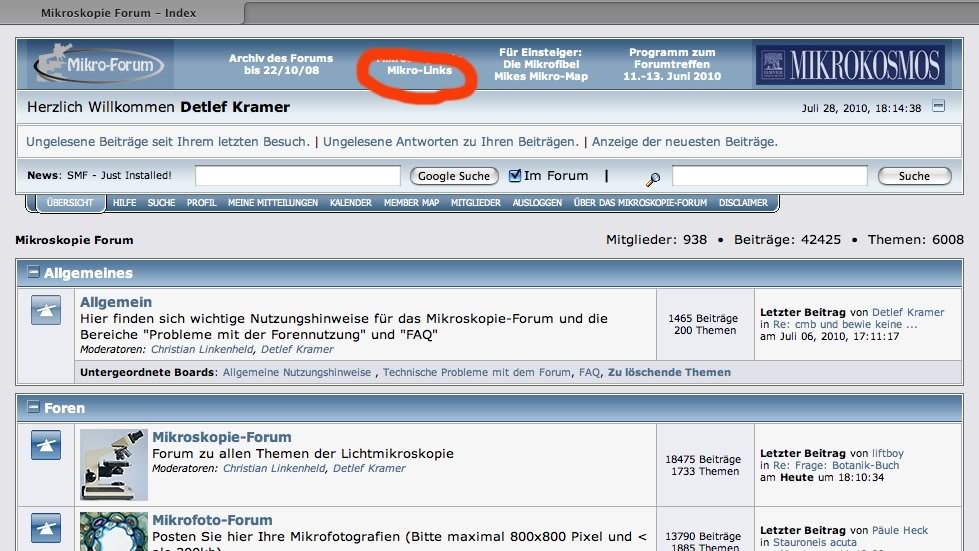Viewport: 979px width, 551px height.
Task: Click the Google search text field
Action: click(297, 176)
